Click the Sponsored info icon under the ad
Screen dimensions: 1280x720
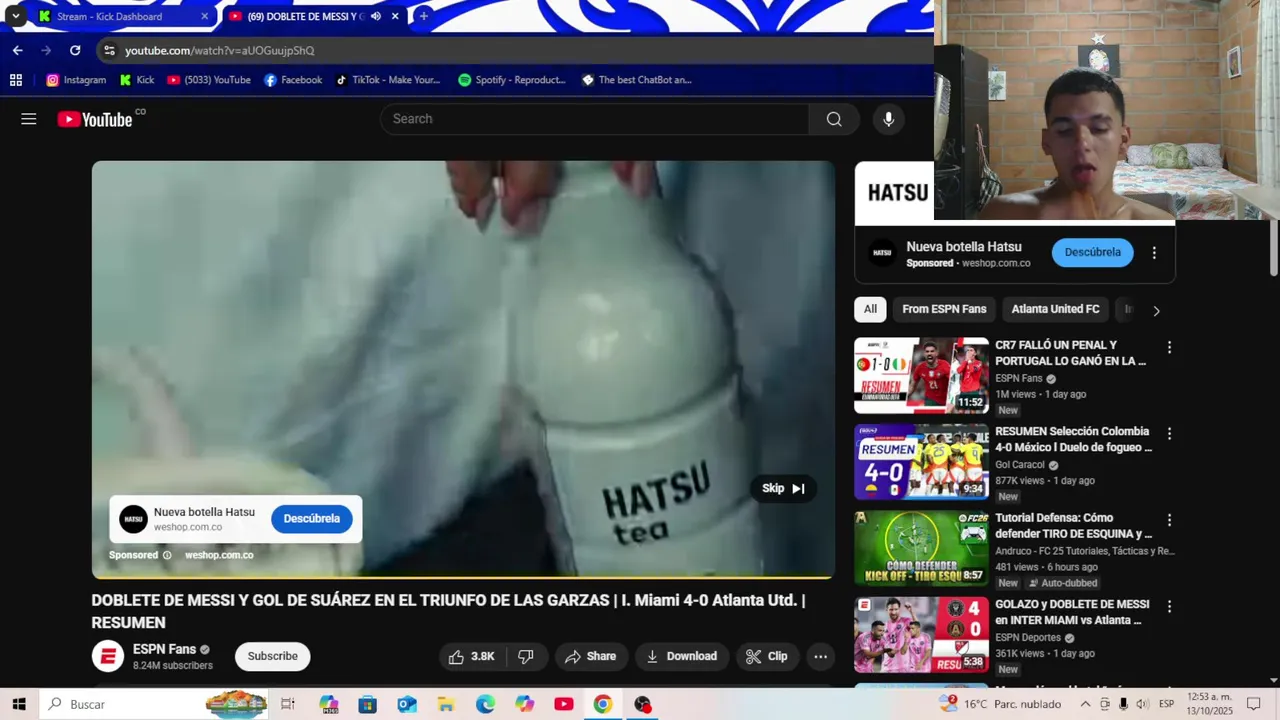tap(167, 555)
